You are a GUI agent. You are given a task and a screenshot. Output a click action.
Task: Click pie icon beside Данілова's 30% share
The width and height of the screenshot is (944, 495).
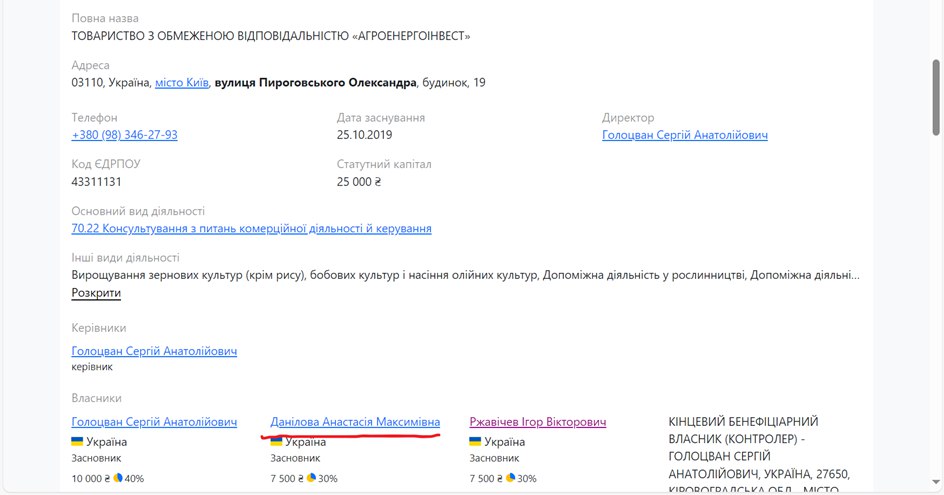pyautogui.click(x=311, y=478)
